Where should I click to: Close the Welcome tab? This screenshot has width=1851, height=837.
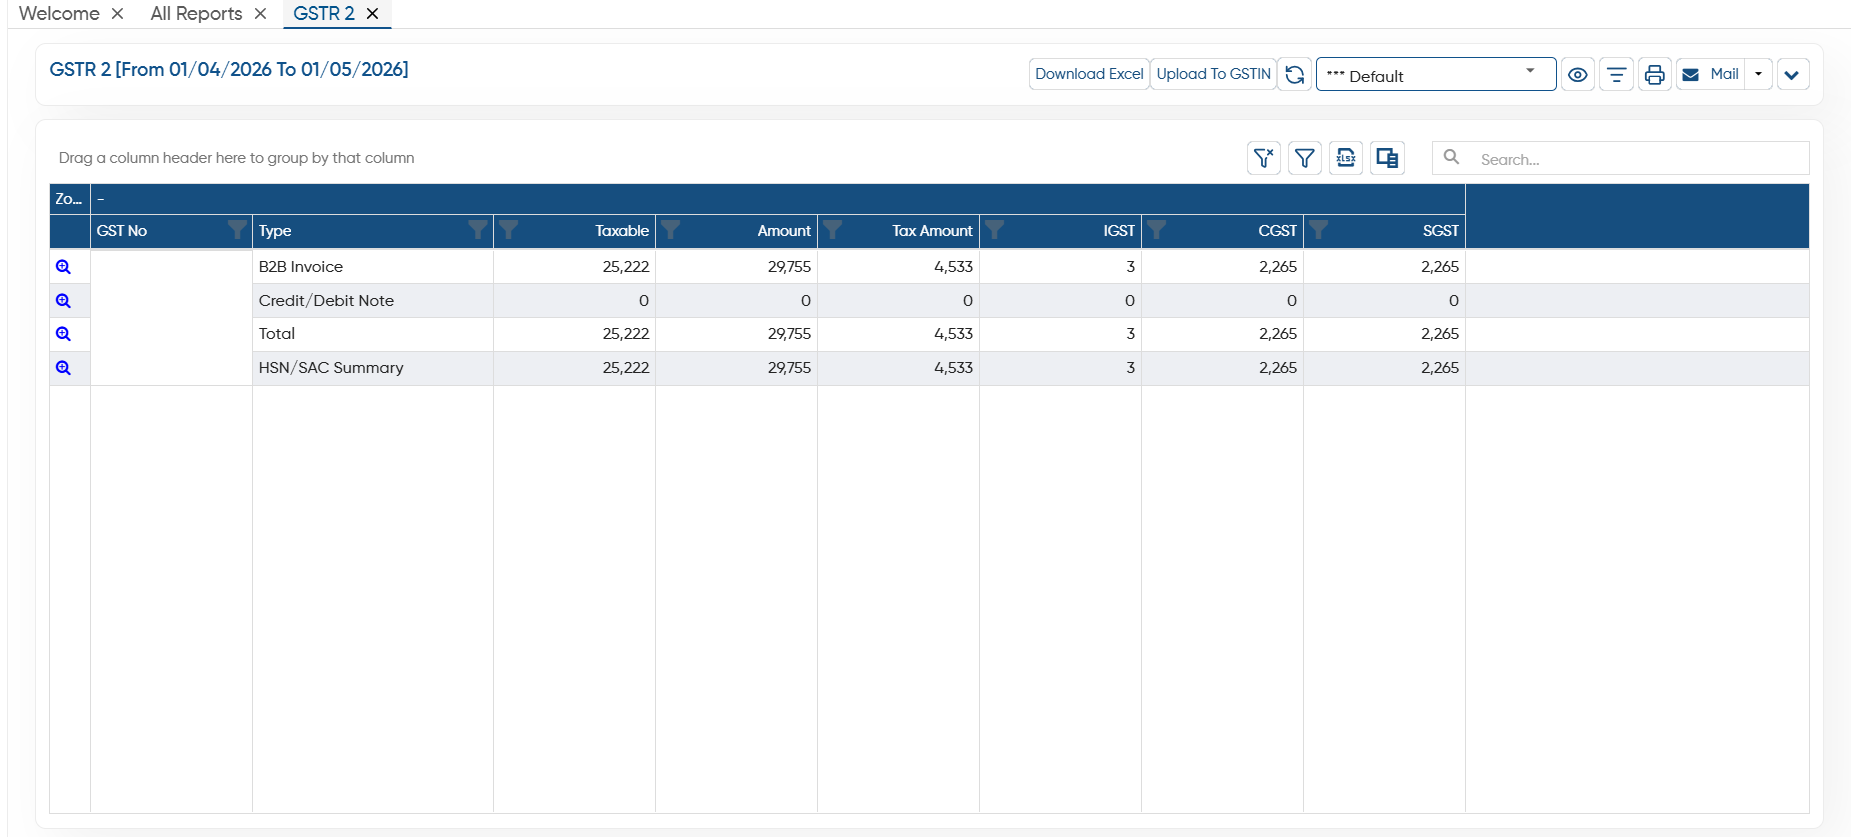117,14
